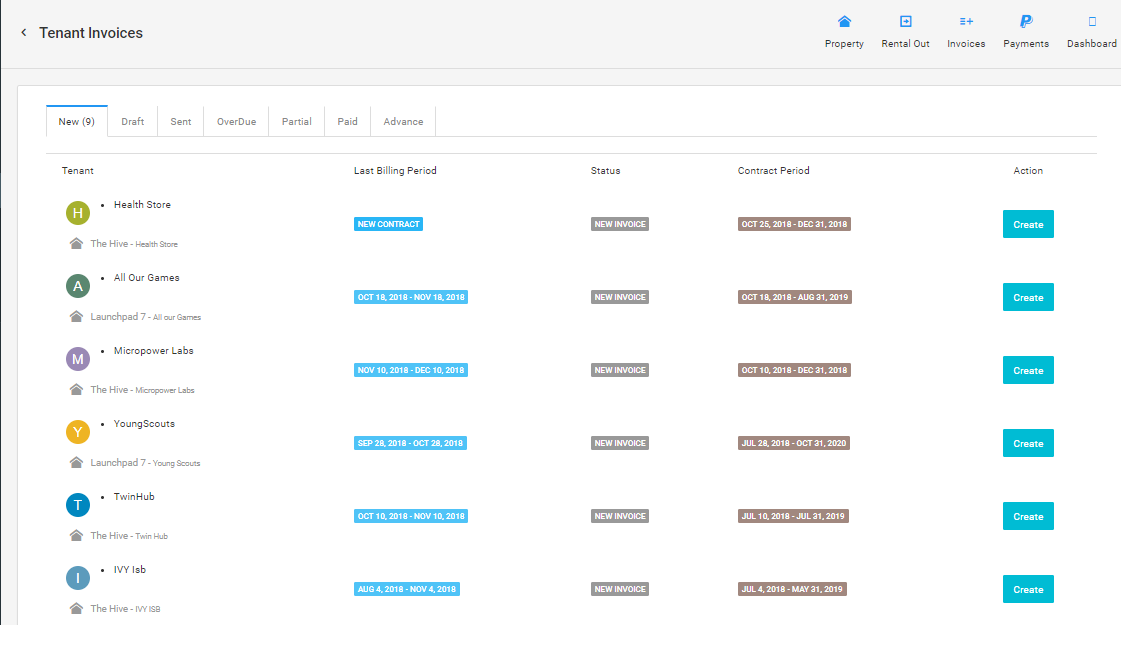Create invoice for Health Store
The width and height of the screenshot is (1122, 646).
tap(1028, 225)
